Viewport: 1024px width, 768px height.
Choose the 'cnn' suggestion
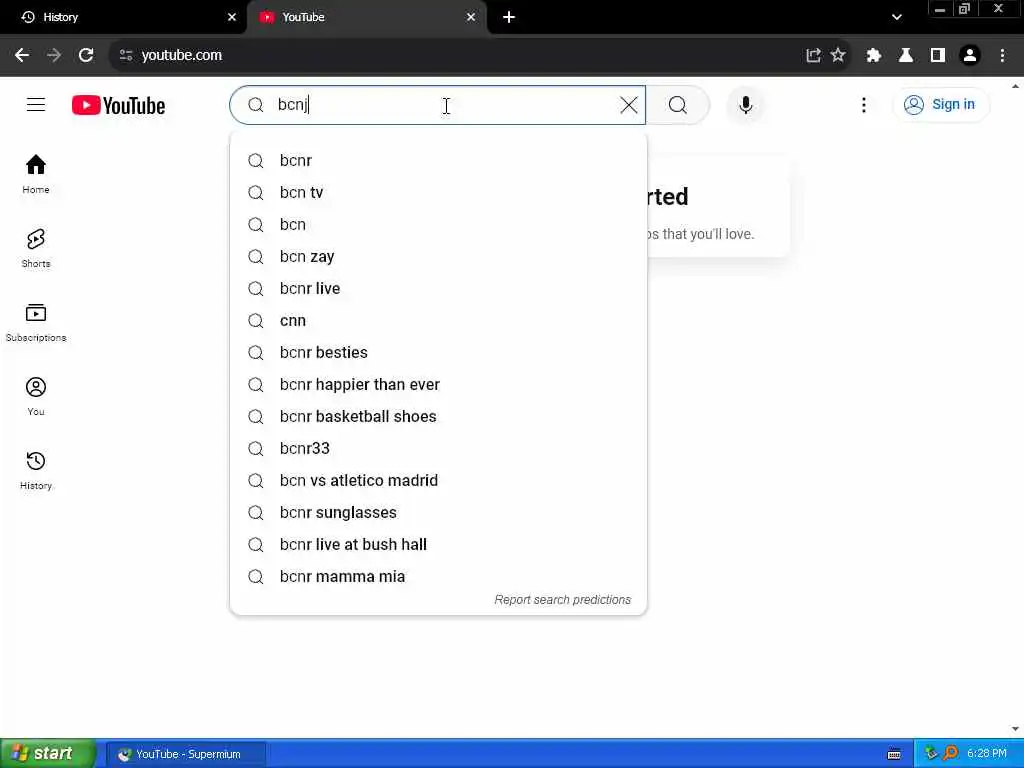coord(438,321)
